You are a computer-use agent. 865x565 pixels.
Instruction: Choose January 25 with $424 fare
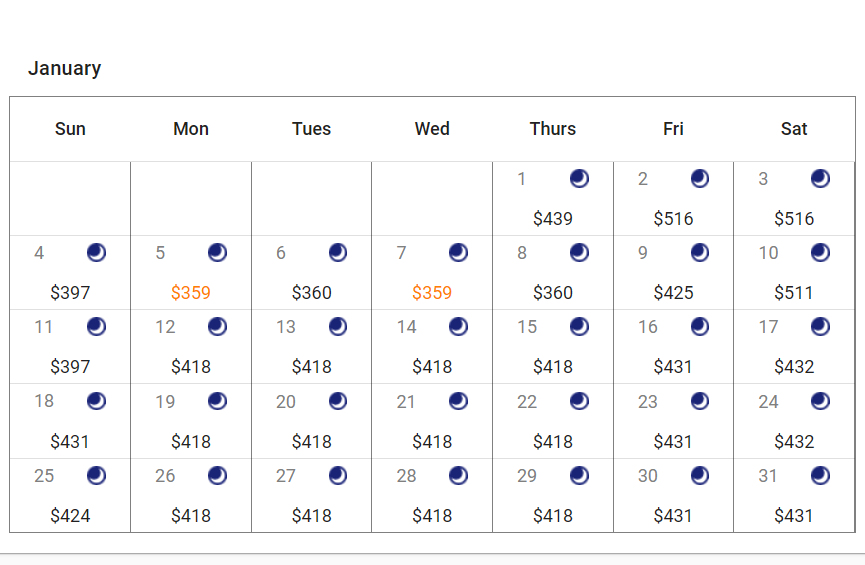click(x=70, y=516)
